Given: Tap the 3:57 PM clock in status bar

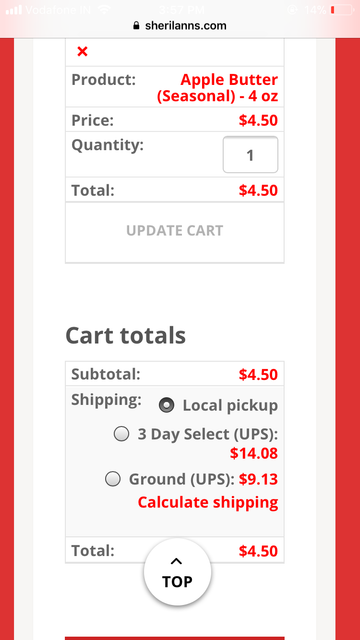Looking at the screenshot, I should click(181, 9).
